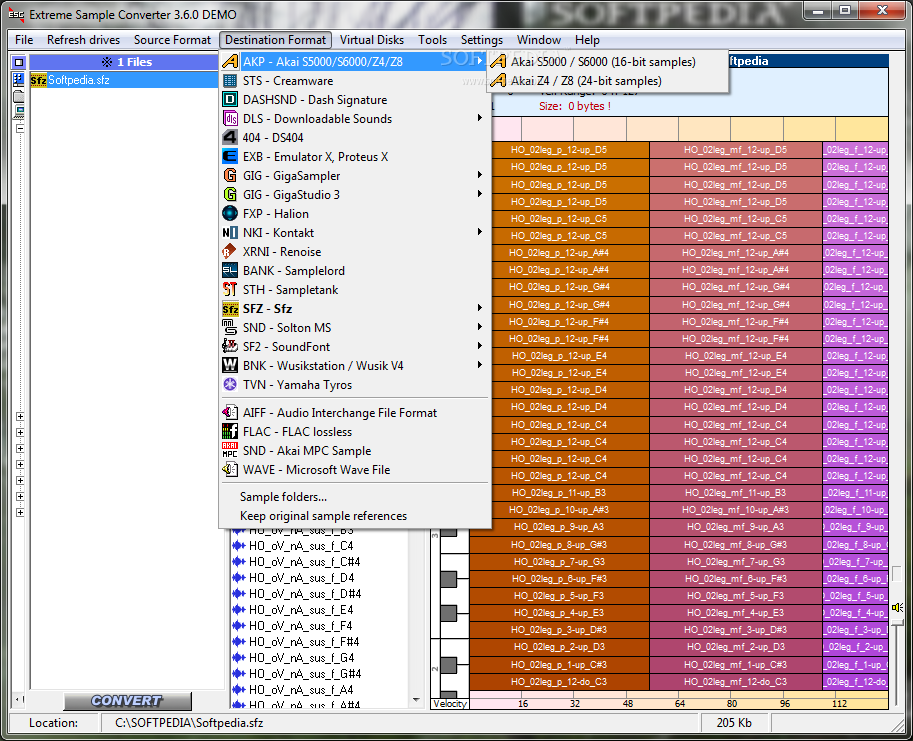Expand GIG GigaStudio 3 submenu arrow

[480, 194]
